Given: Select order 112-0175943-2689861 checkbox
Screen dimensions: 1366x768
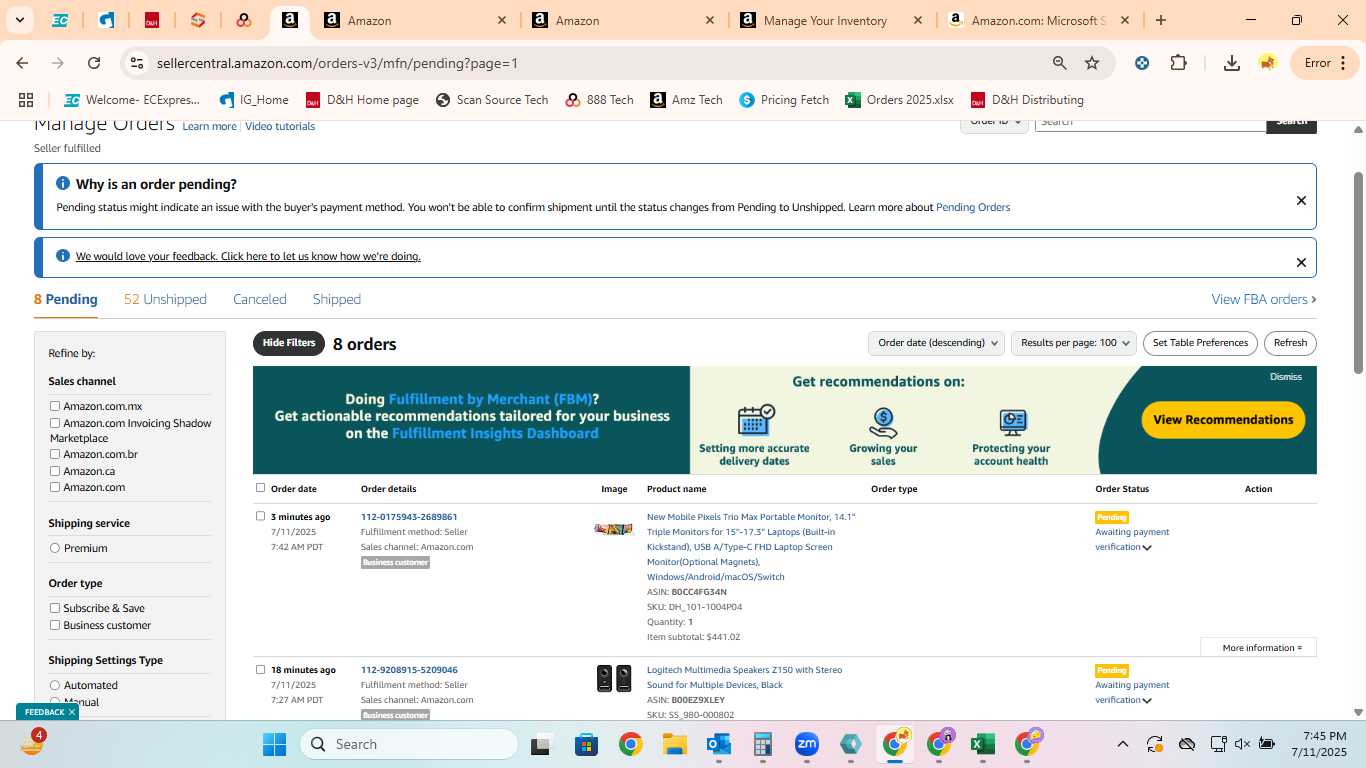Looking at the screenshot, I should point(260,516).
